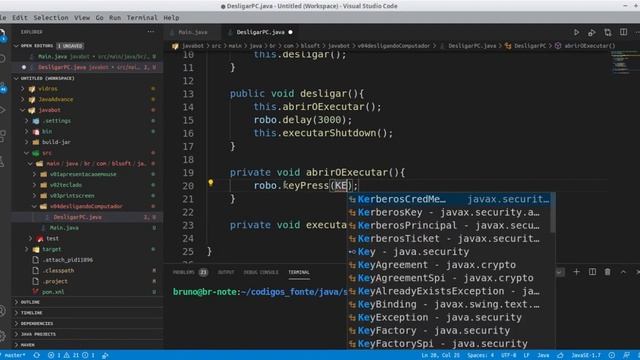
Task: Open .classpath file in explorer
Action: coord(58,270)
